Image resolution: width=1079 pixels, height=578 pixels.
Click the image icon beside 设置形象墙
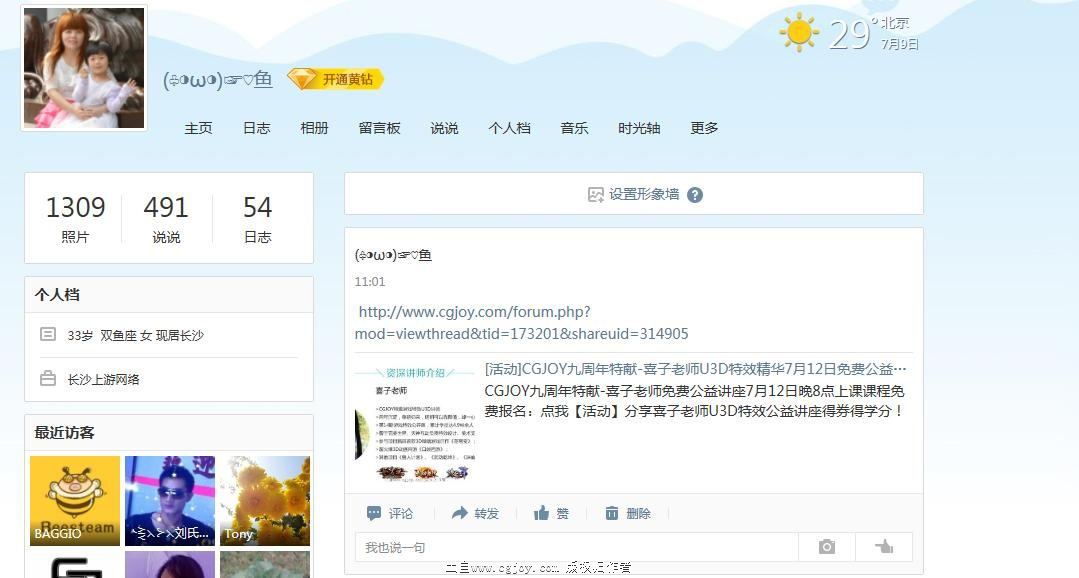tap(595, 195)
